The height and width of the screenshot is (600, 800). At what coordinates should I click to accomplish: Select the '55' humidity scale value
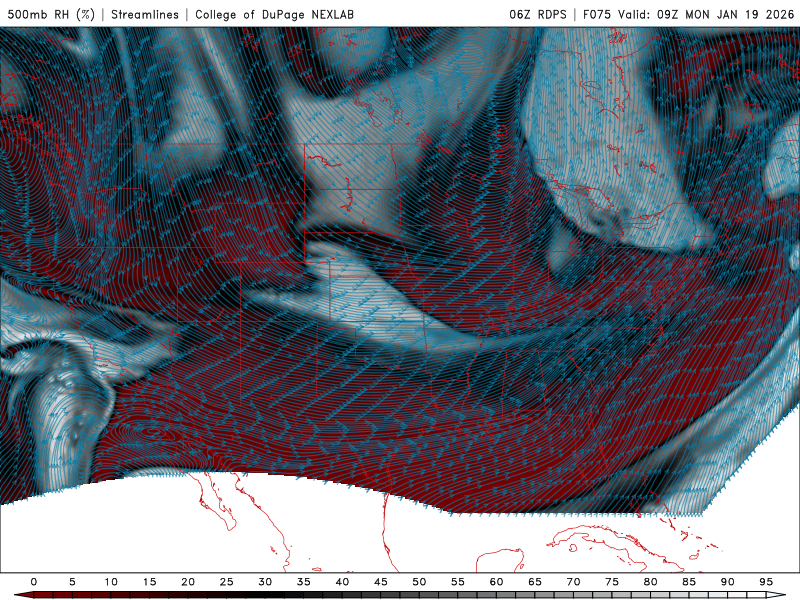pyautogui.click(x=458, y=582)
